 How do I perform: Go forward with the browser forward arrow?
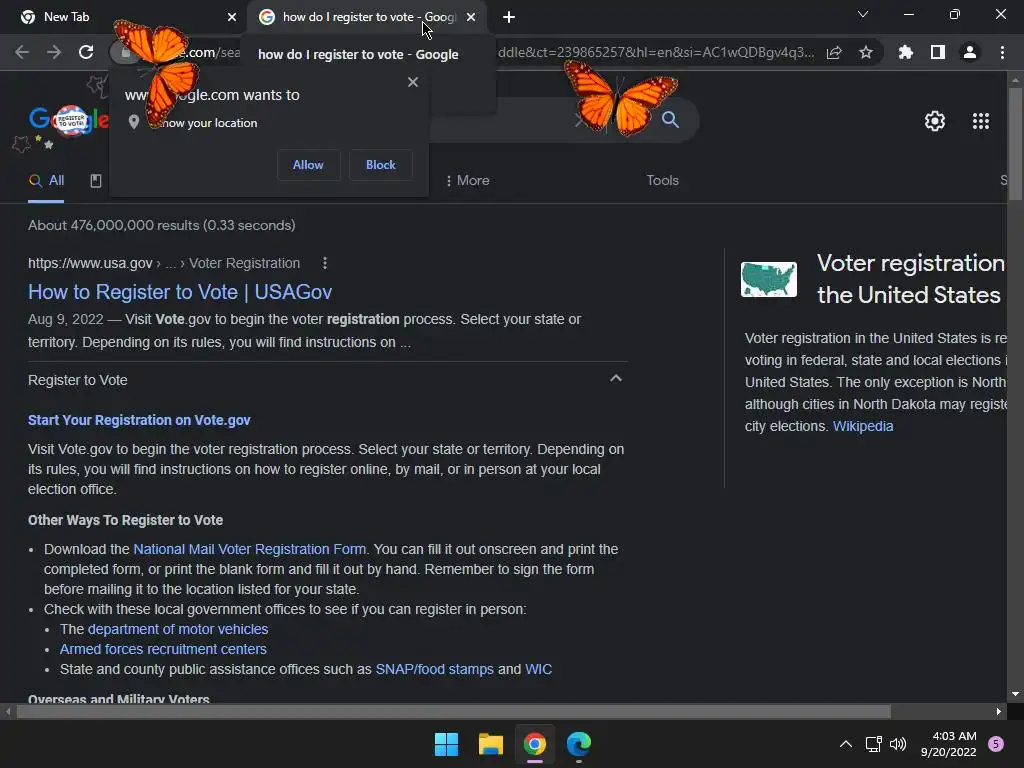click(54, 52)
